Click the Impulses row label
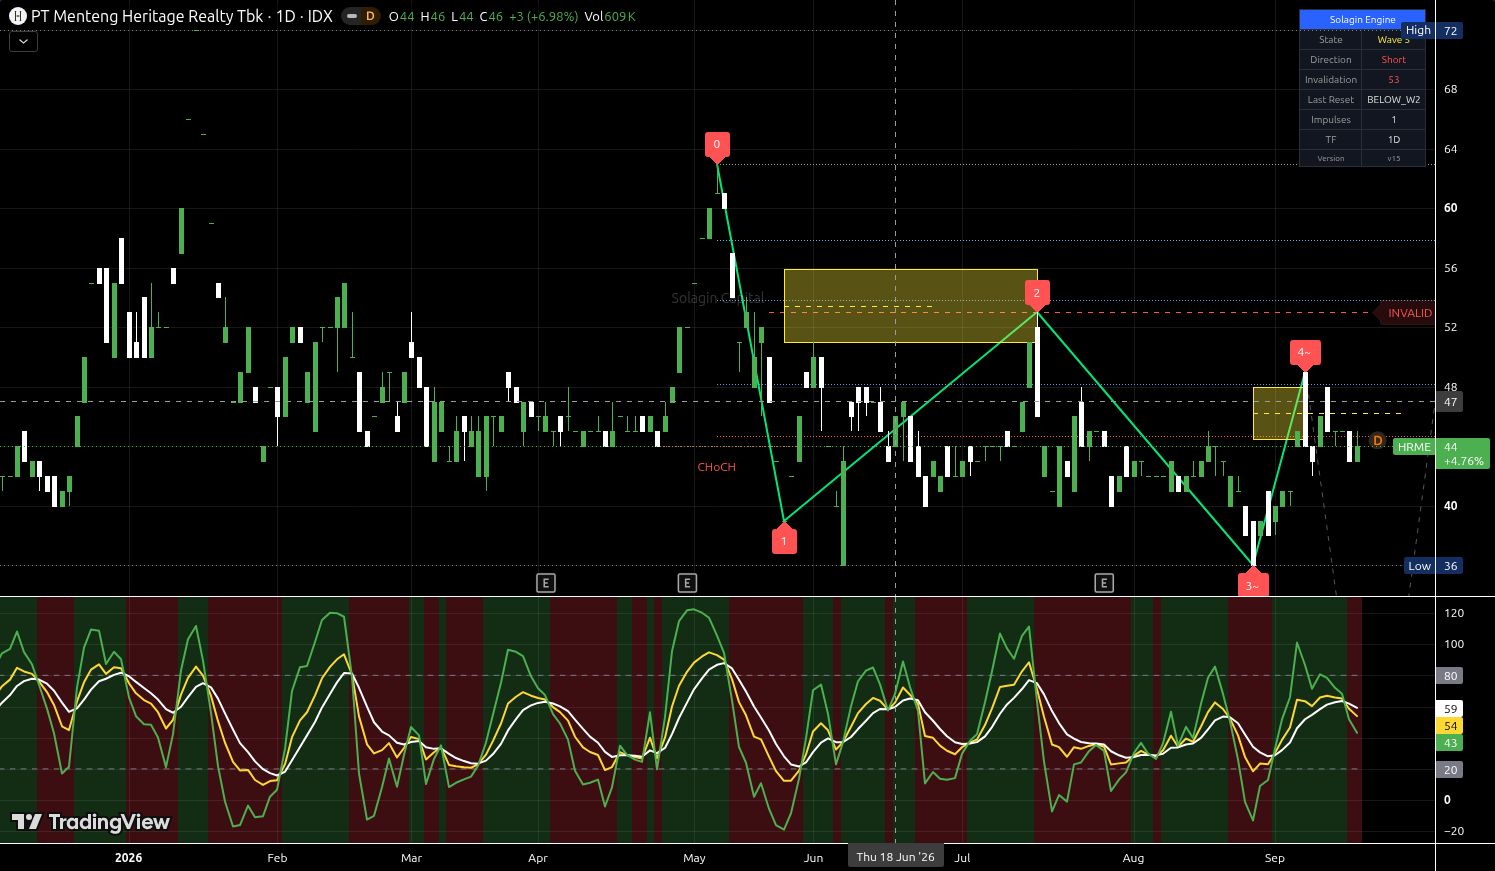1495x871 pixels. (x=1331, y=120)
